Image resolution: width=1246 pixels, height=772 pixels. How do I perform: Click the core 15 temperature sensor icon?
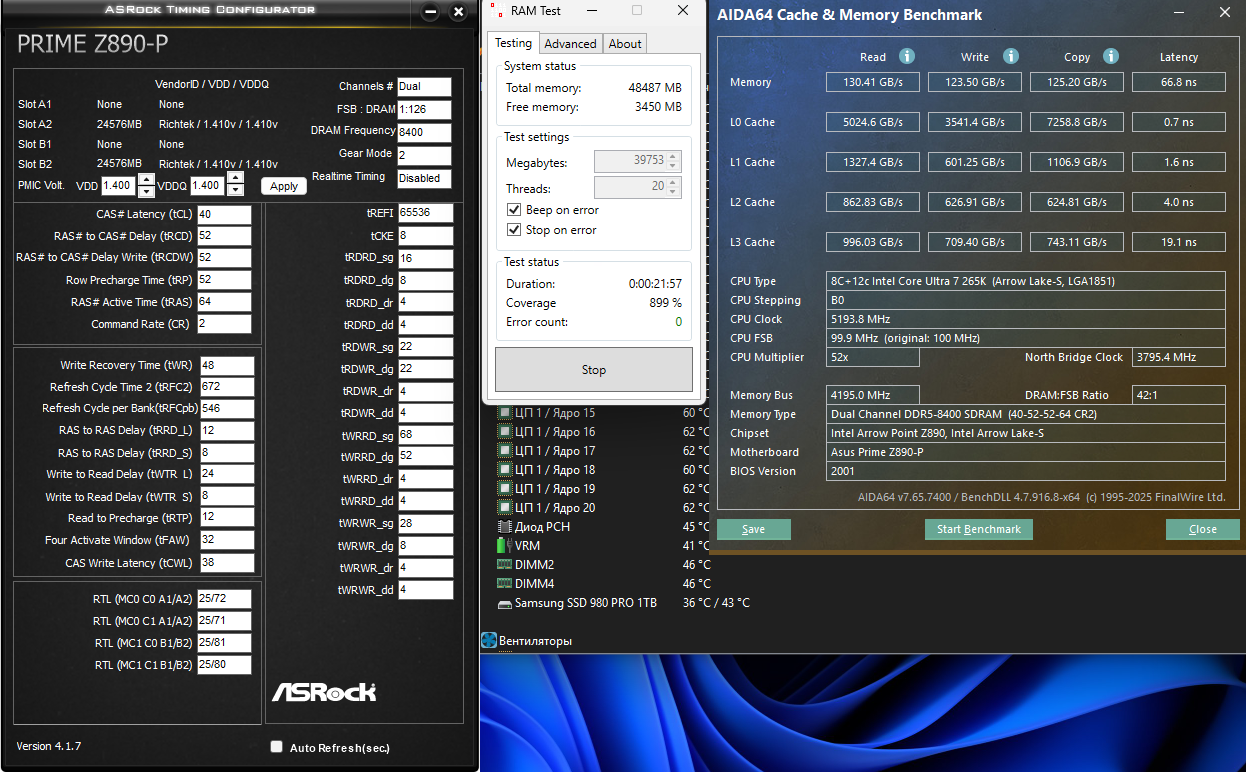click(505, 413)
